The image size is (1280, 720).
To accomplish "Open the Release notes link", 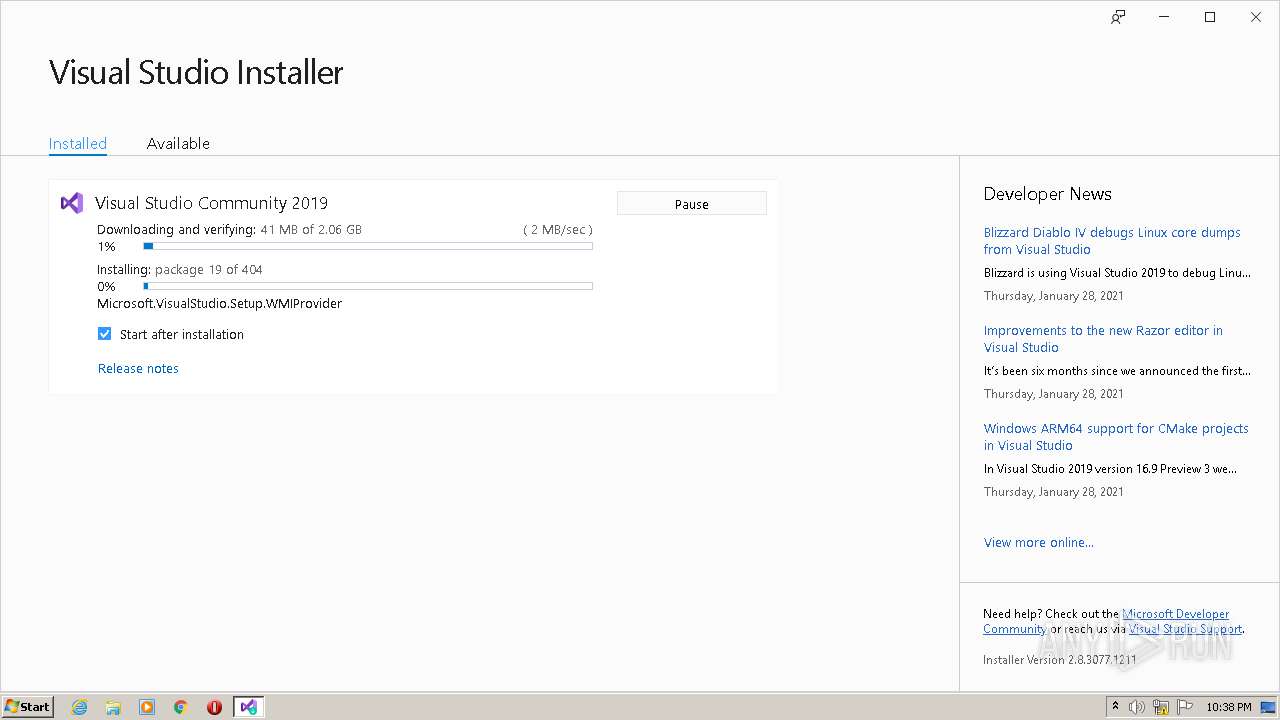I will 138,368.
